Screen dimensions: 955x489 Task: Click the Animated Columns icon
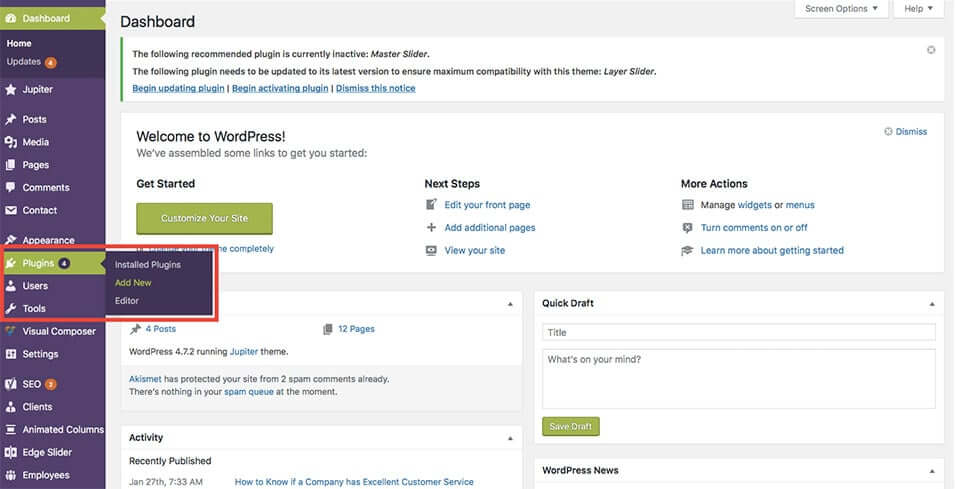click(x=10, y=429)
